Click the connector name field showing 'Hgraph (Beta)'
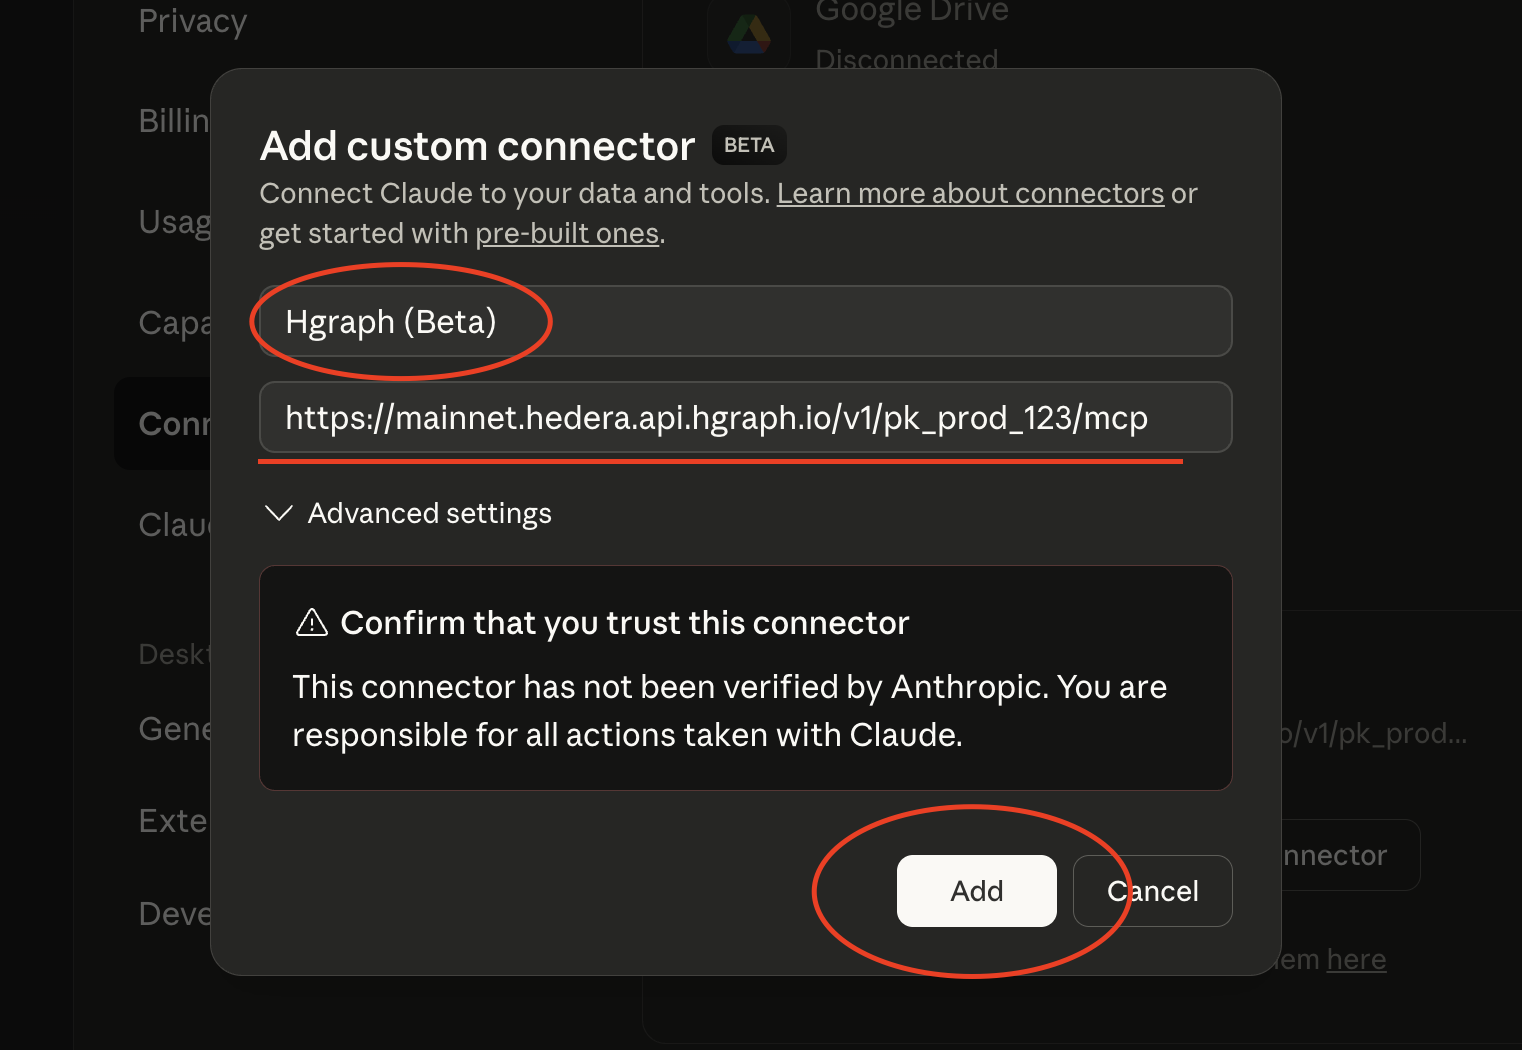 point(745,321)
